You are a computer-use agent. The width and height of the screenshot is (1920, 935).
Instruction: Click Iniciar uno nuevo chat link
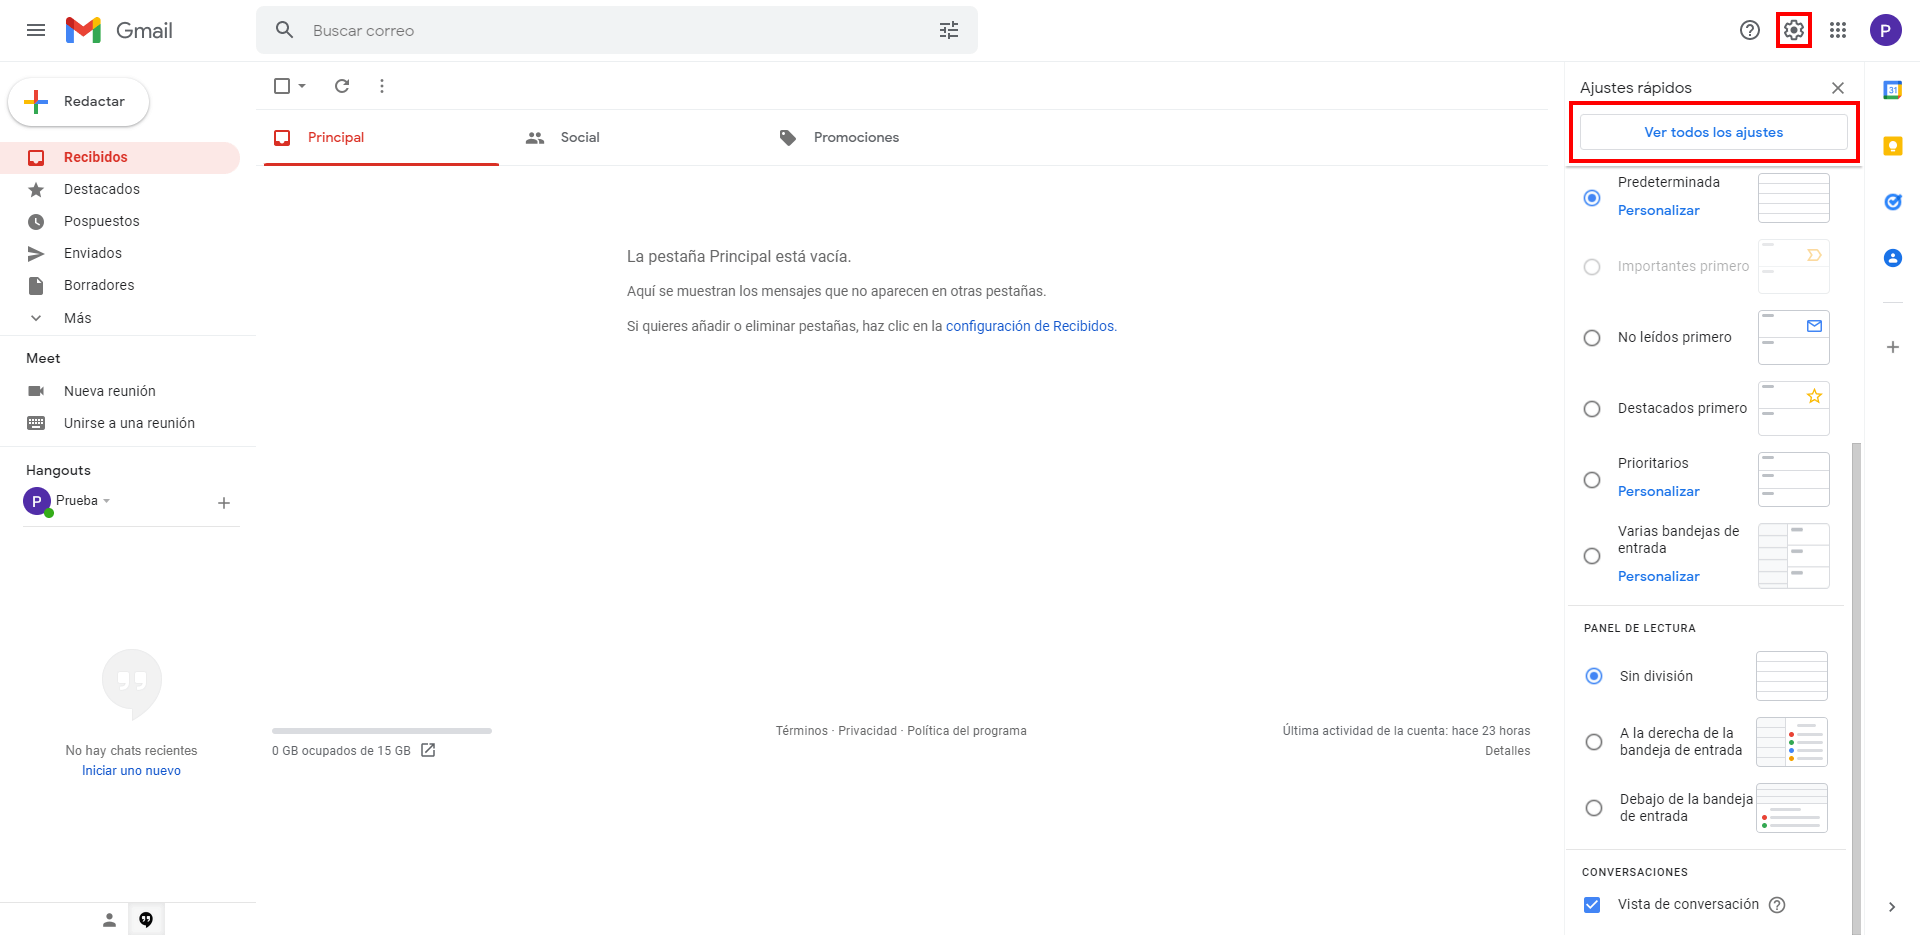pyautogui.click(x=131, y=771)
